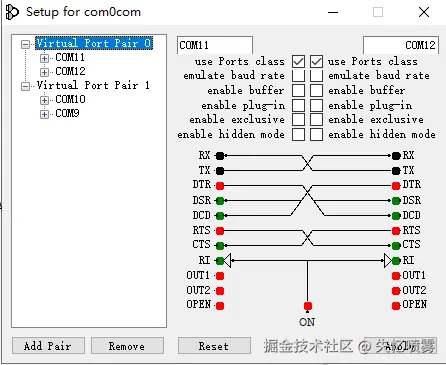Click the left RI inverter triangle
The width and height of the screenshot is (446, 365).
(228, 261)
